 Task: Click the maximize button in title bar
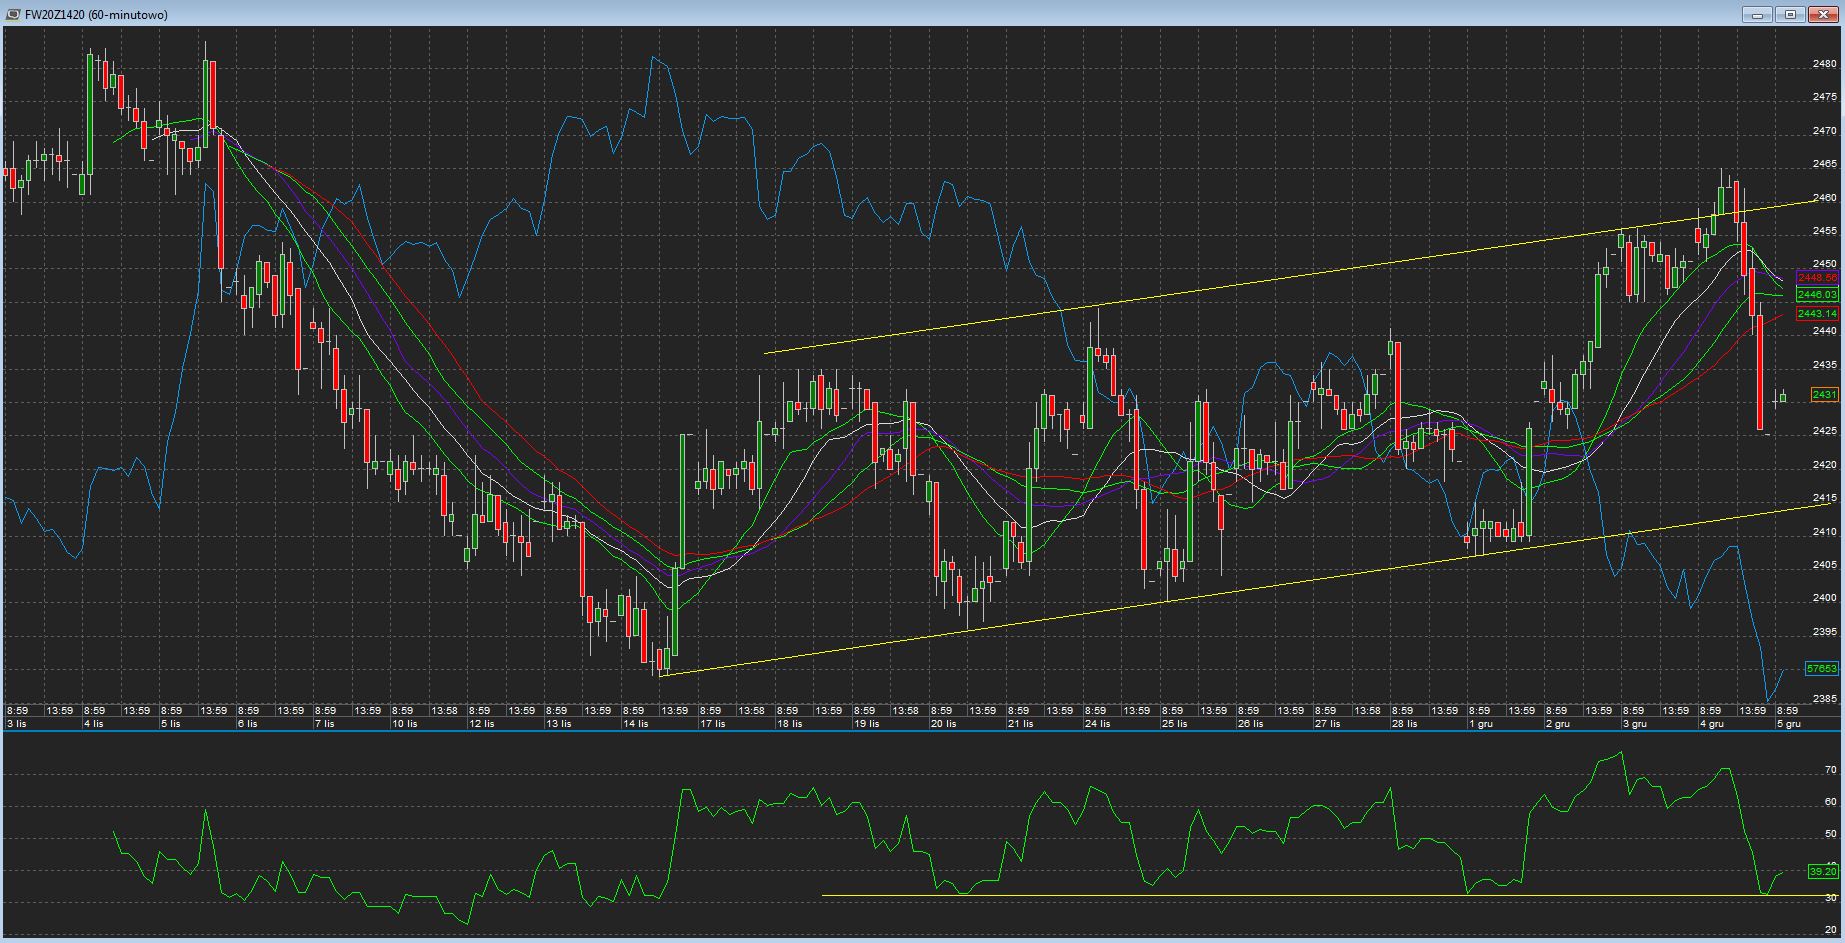click(1790, 14)
